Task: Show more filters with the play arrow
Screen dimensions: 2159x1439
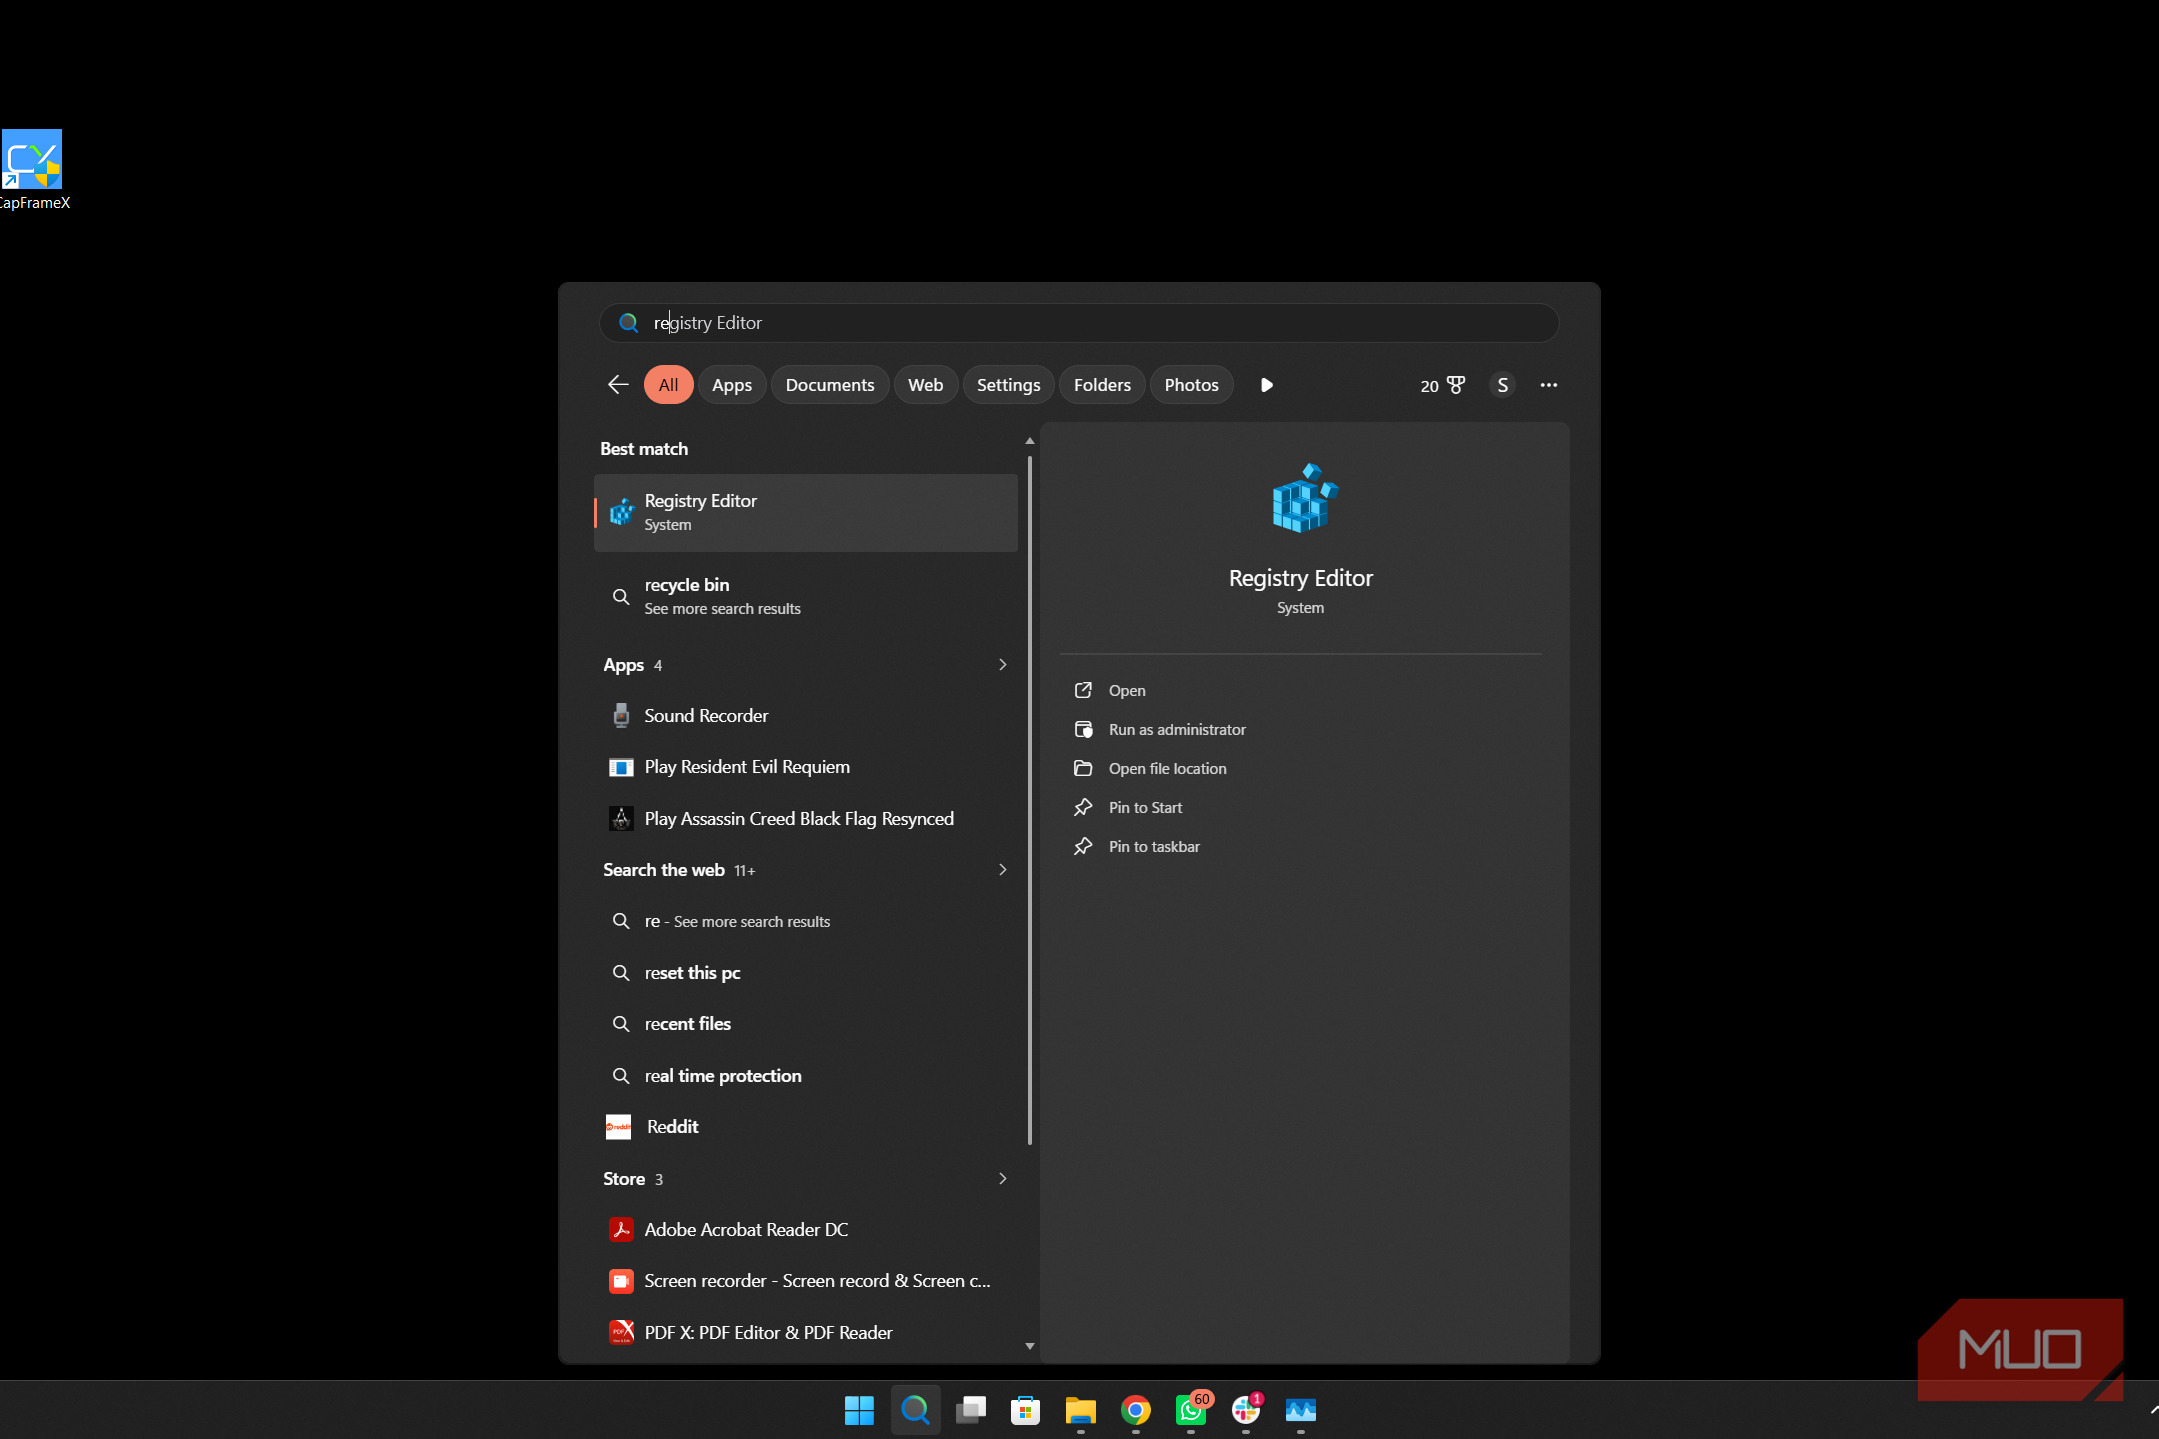Action: click(x=1267, y=385)
